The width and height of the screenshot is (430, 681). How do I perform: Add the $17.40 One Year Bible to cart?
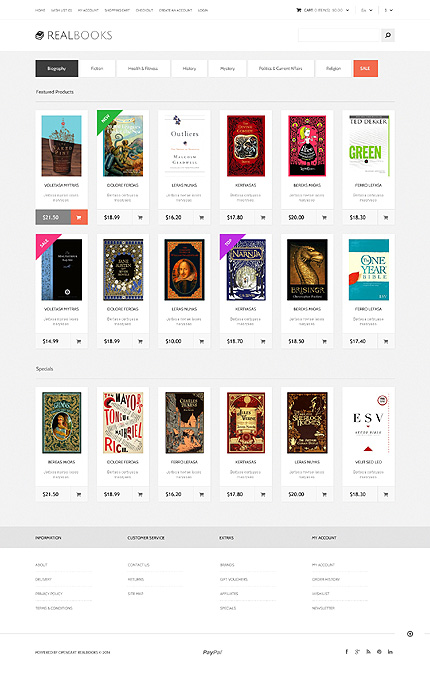coord(386,341)
